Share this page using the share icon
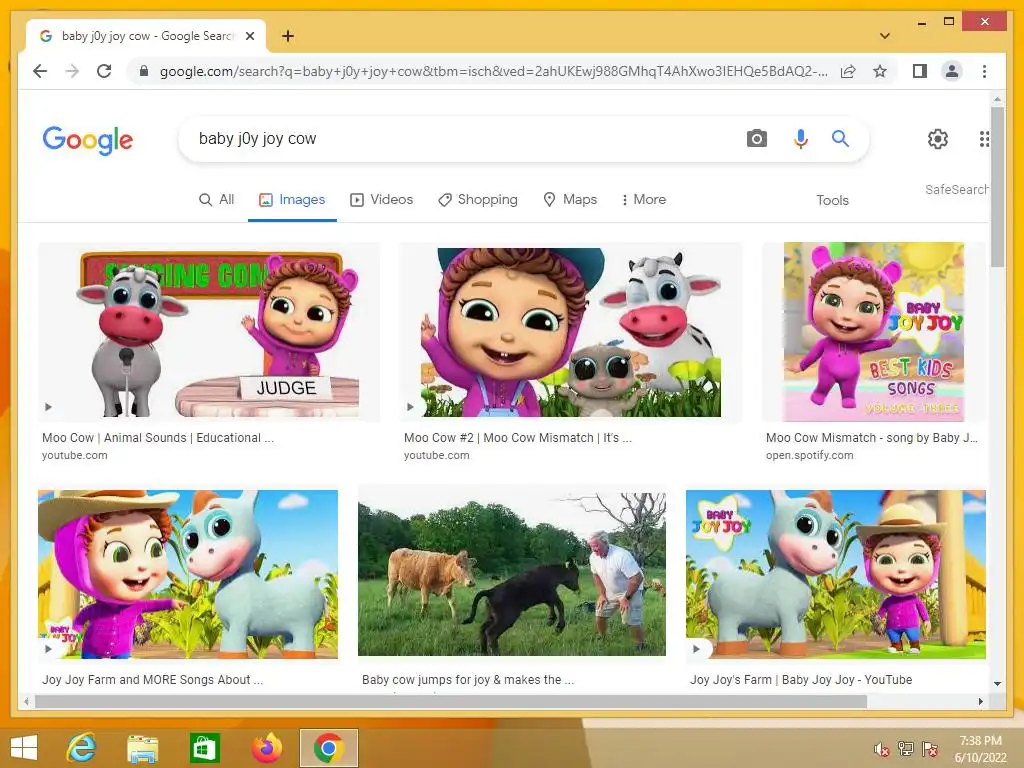 [848, 71]
